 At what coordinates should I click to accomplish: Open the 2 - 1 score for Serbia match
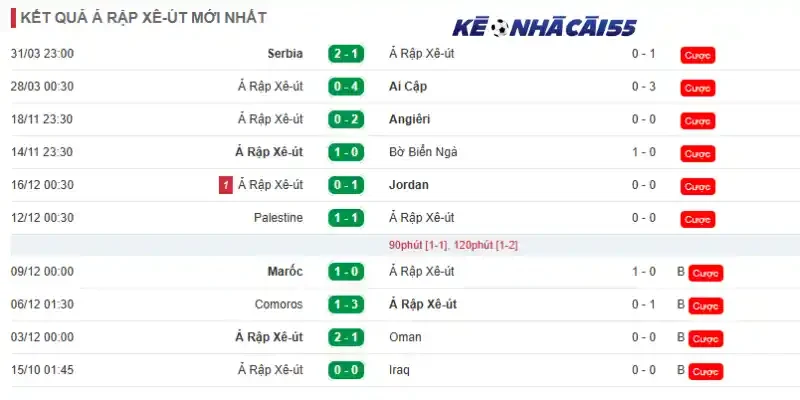346,54
